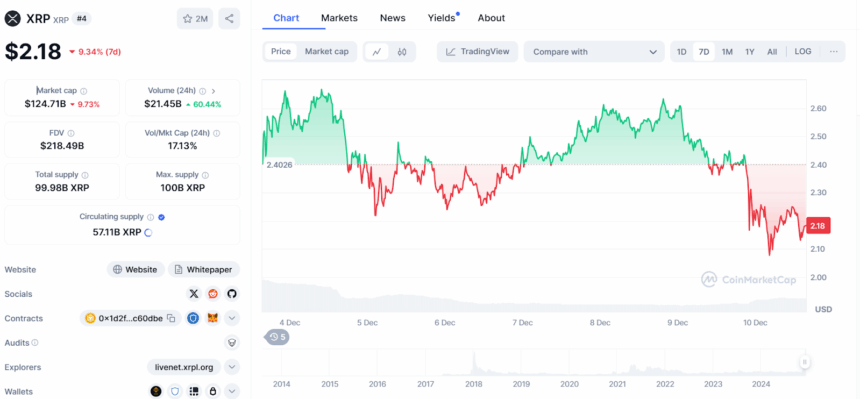Open the News tab

coord(393,18)
